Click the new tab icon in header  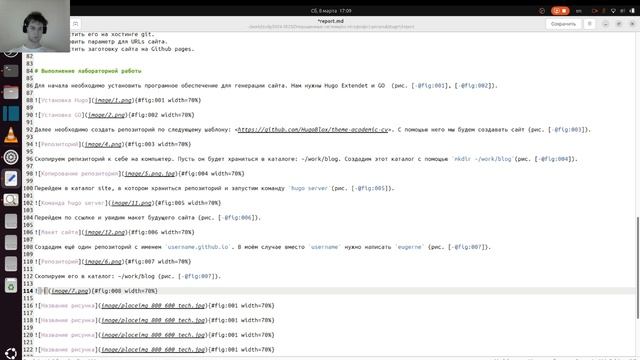76,24
